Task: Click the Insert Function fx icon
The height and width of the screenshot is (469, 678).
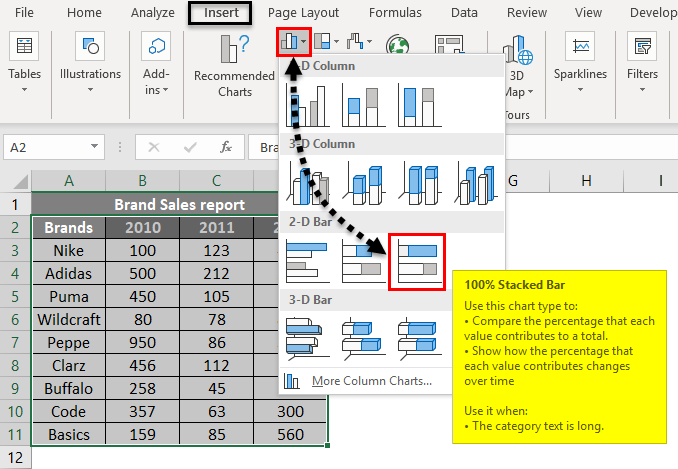Action: click(226, 147)
